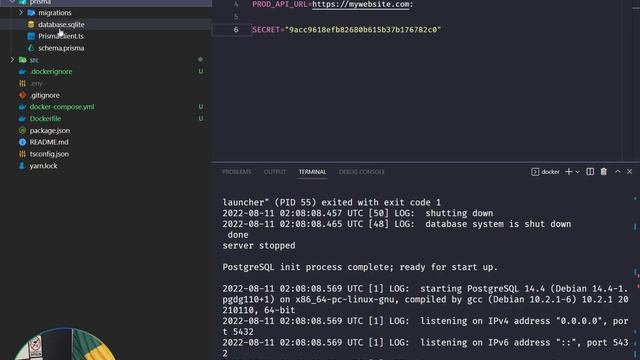Click on the SECRET line in editor
The height and width of the screenshot is (360, 640).
[347, 30]
